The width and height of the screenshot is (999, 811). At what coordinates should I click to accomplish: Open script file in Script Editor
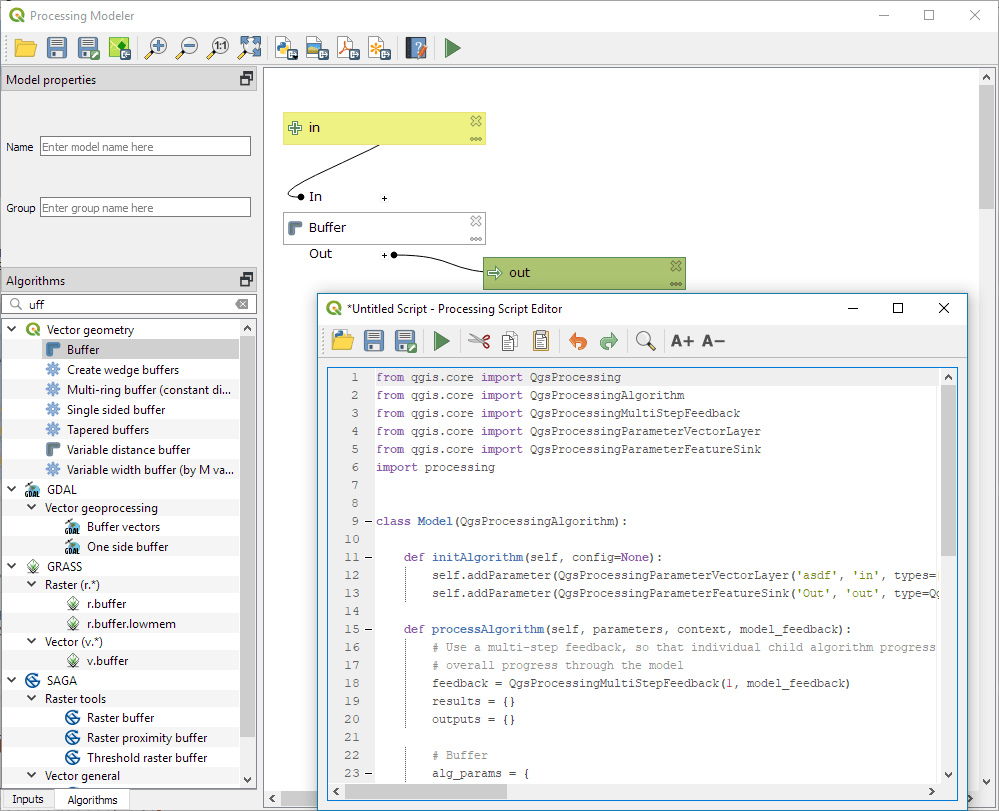(343, 341)
